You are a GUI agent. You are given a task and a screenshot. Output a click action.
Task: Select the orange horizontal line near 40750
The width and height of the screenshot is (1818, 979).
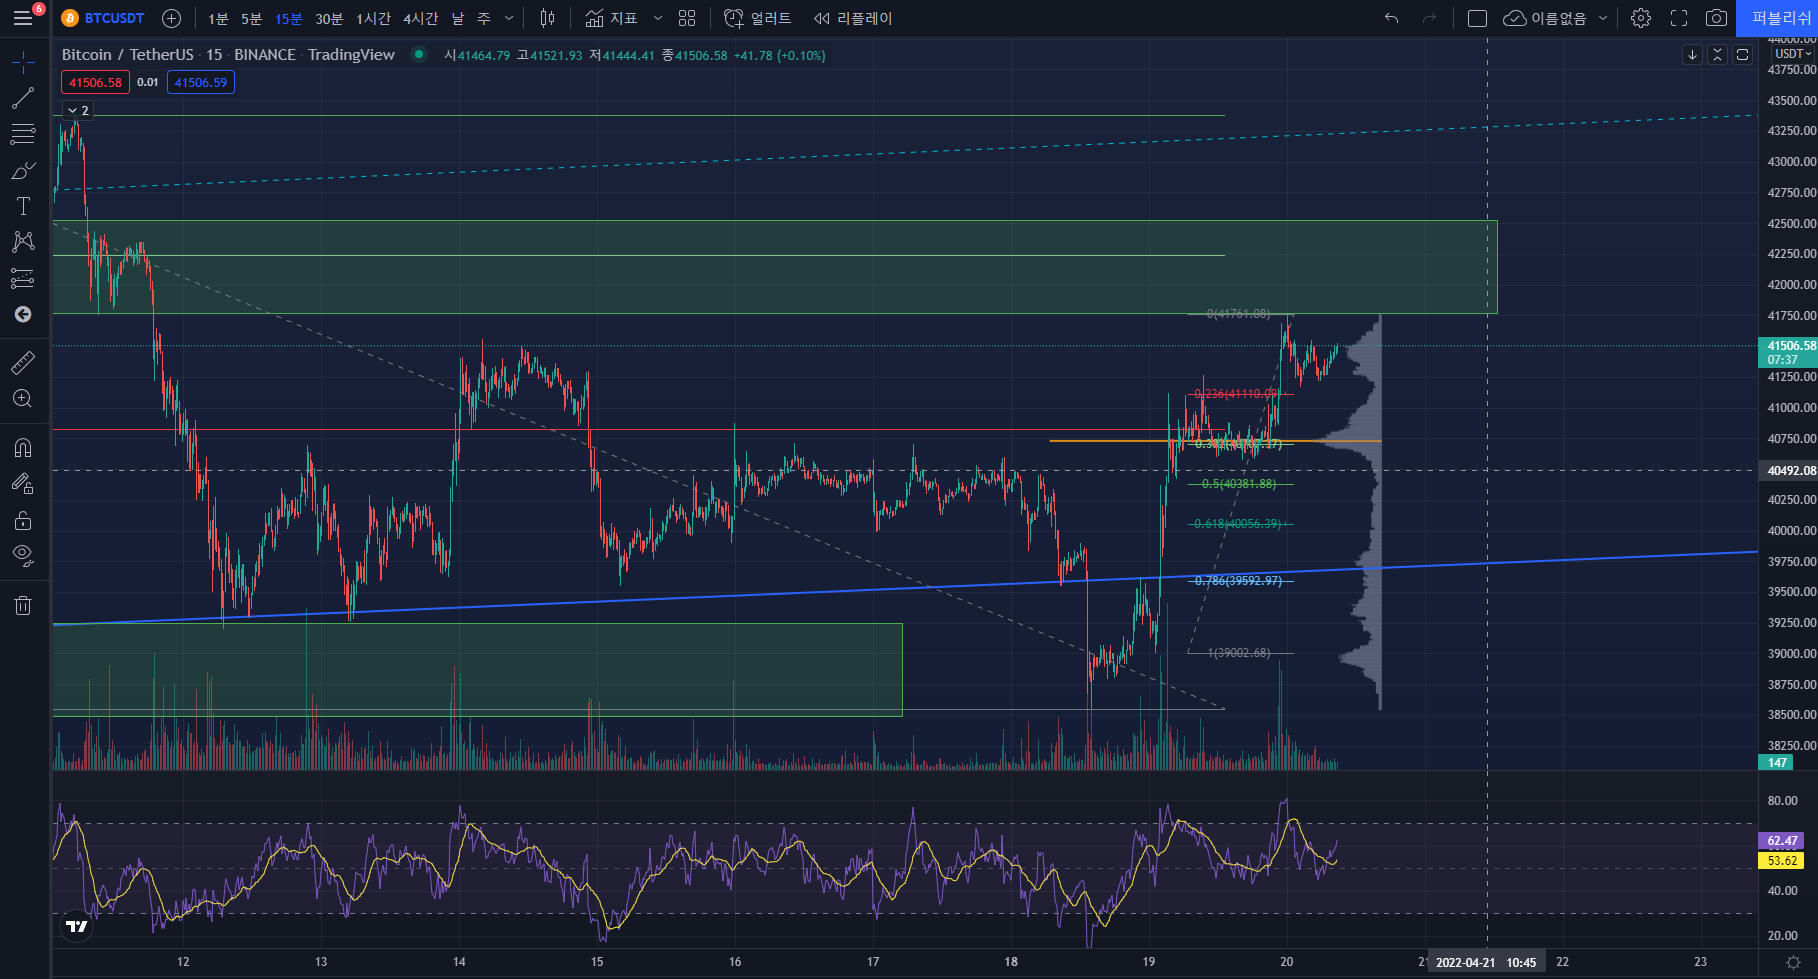[x=1215, y=440]
